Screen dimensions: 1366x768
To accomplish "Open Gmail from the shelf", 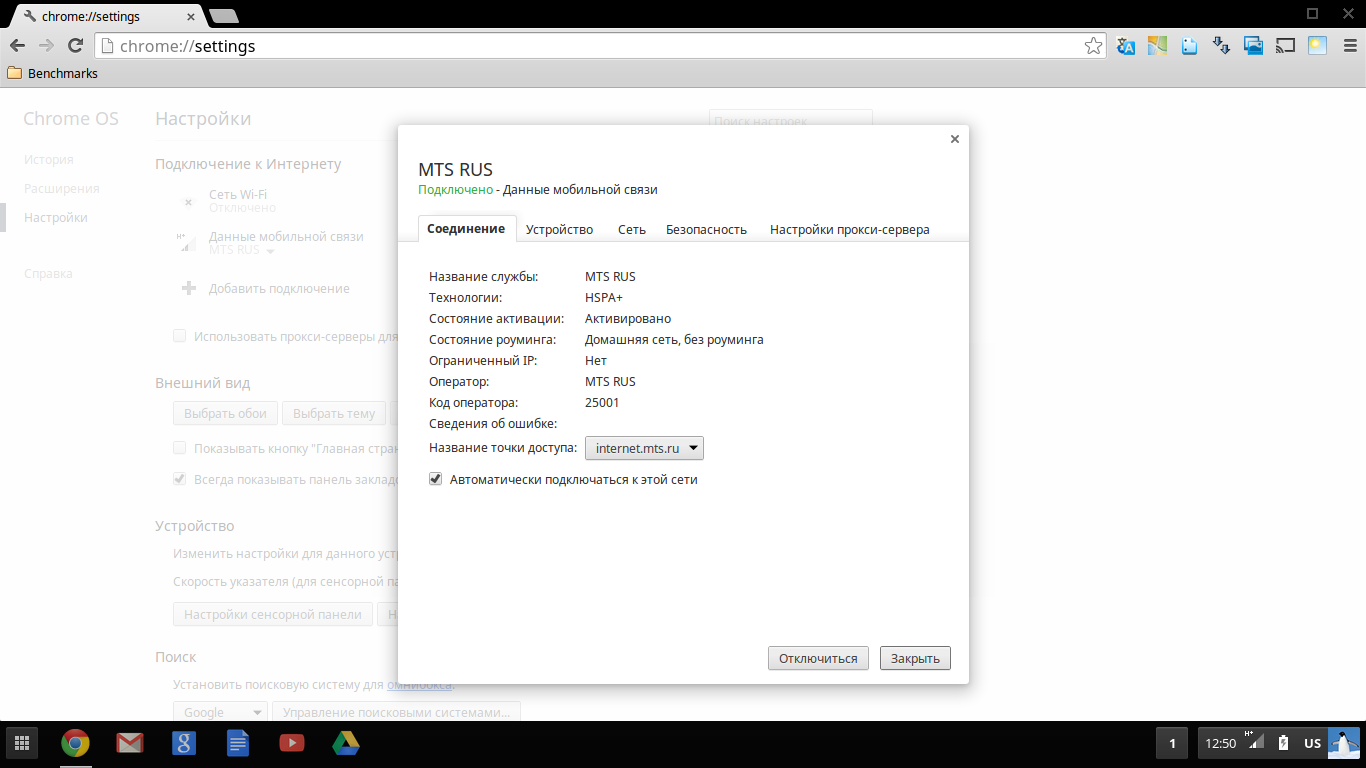I will pyautogui.click(x=129, y=743).
